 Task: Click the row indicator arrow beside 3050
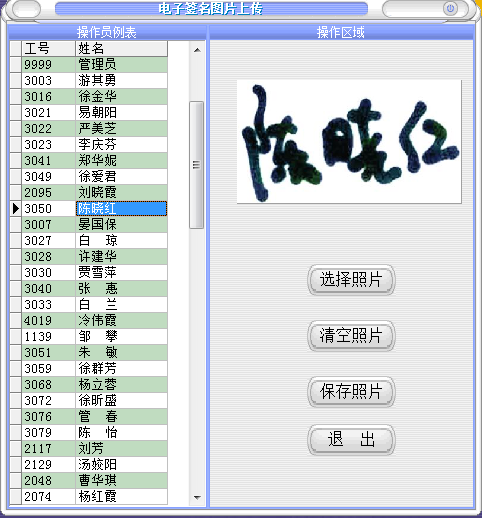click(15, 209)
